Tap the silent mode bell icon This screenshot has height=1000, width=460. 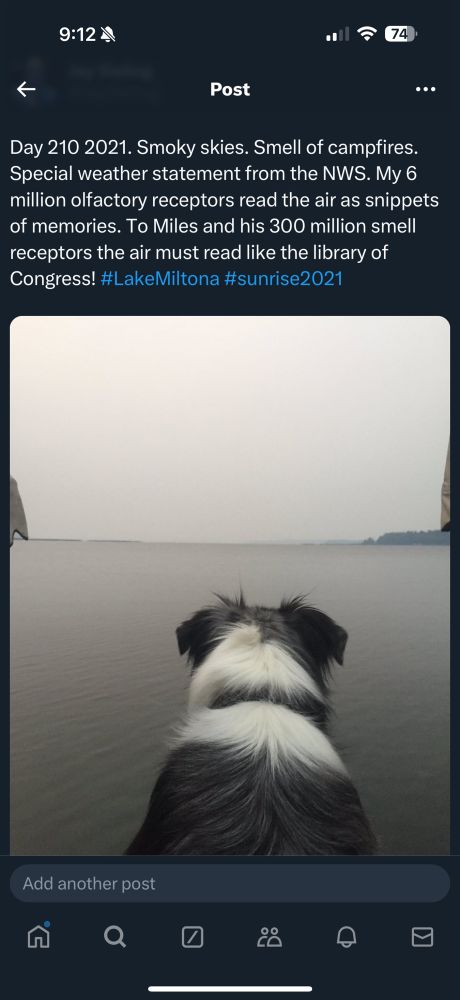click(x=108, y=34)
